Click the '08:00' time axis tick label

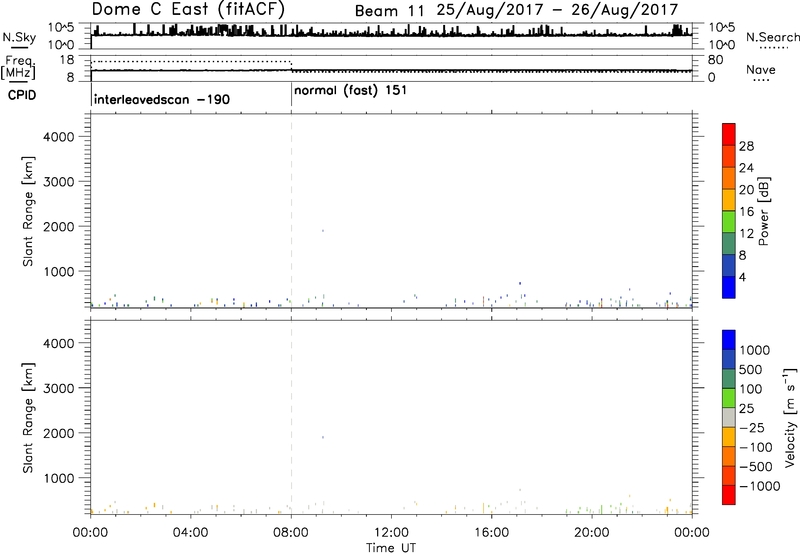click(291, 533)
